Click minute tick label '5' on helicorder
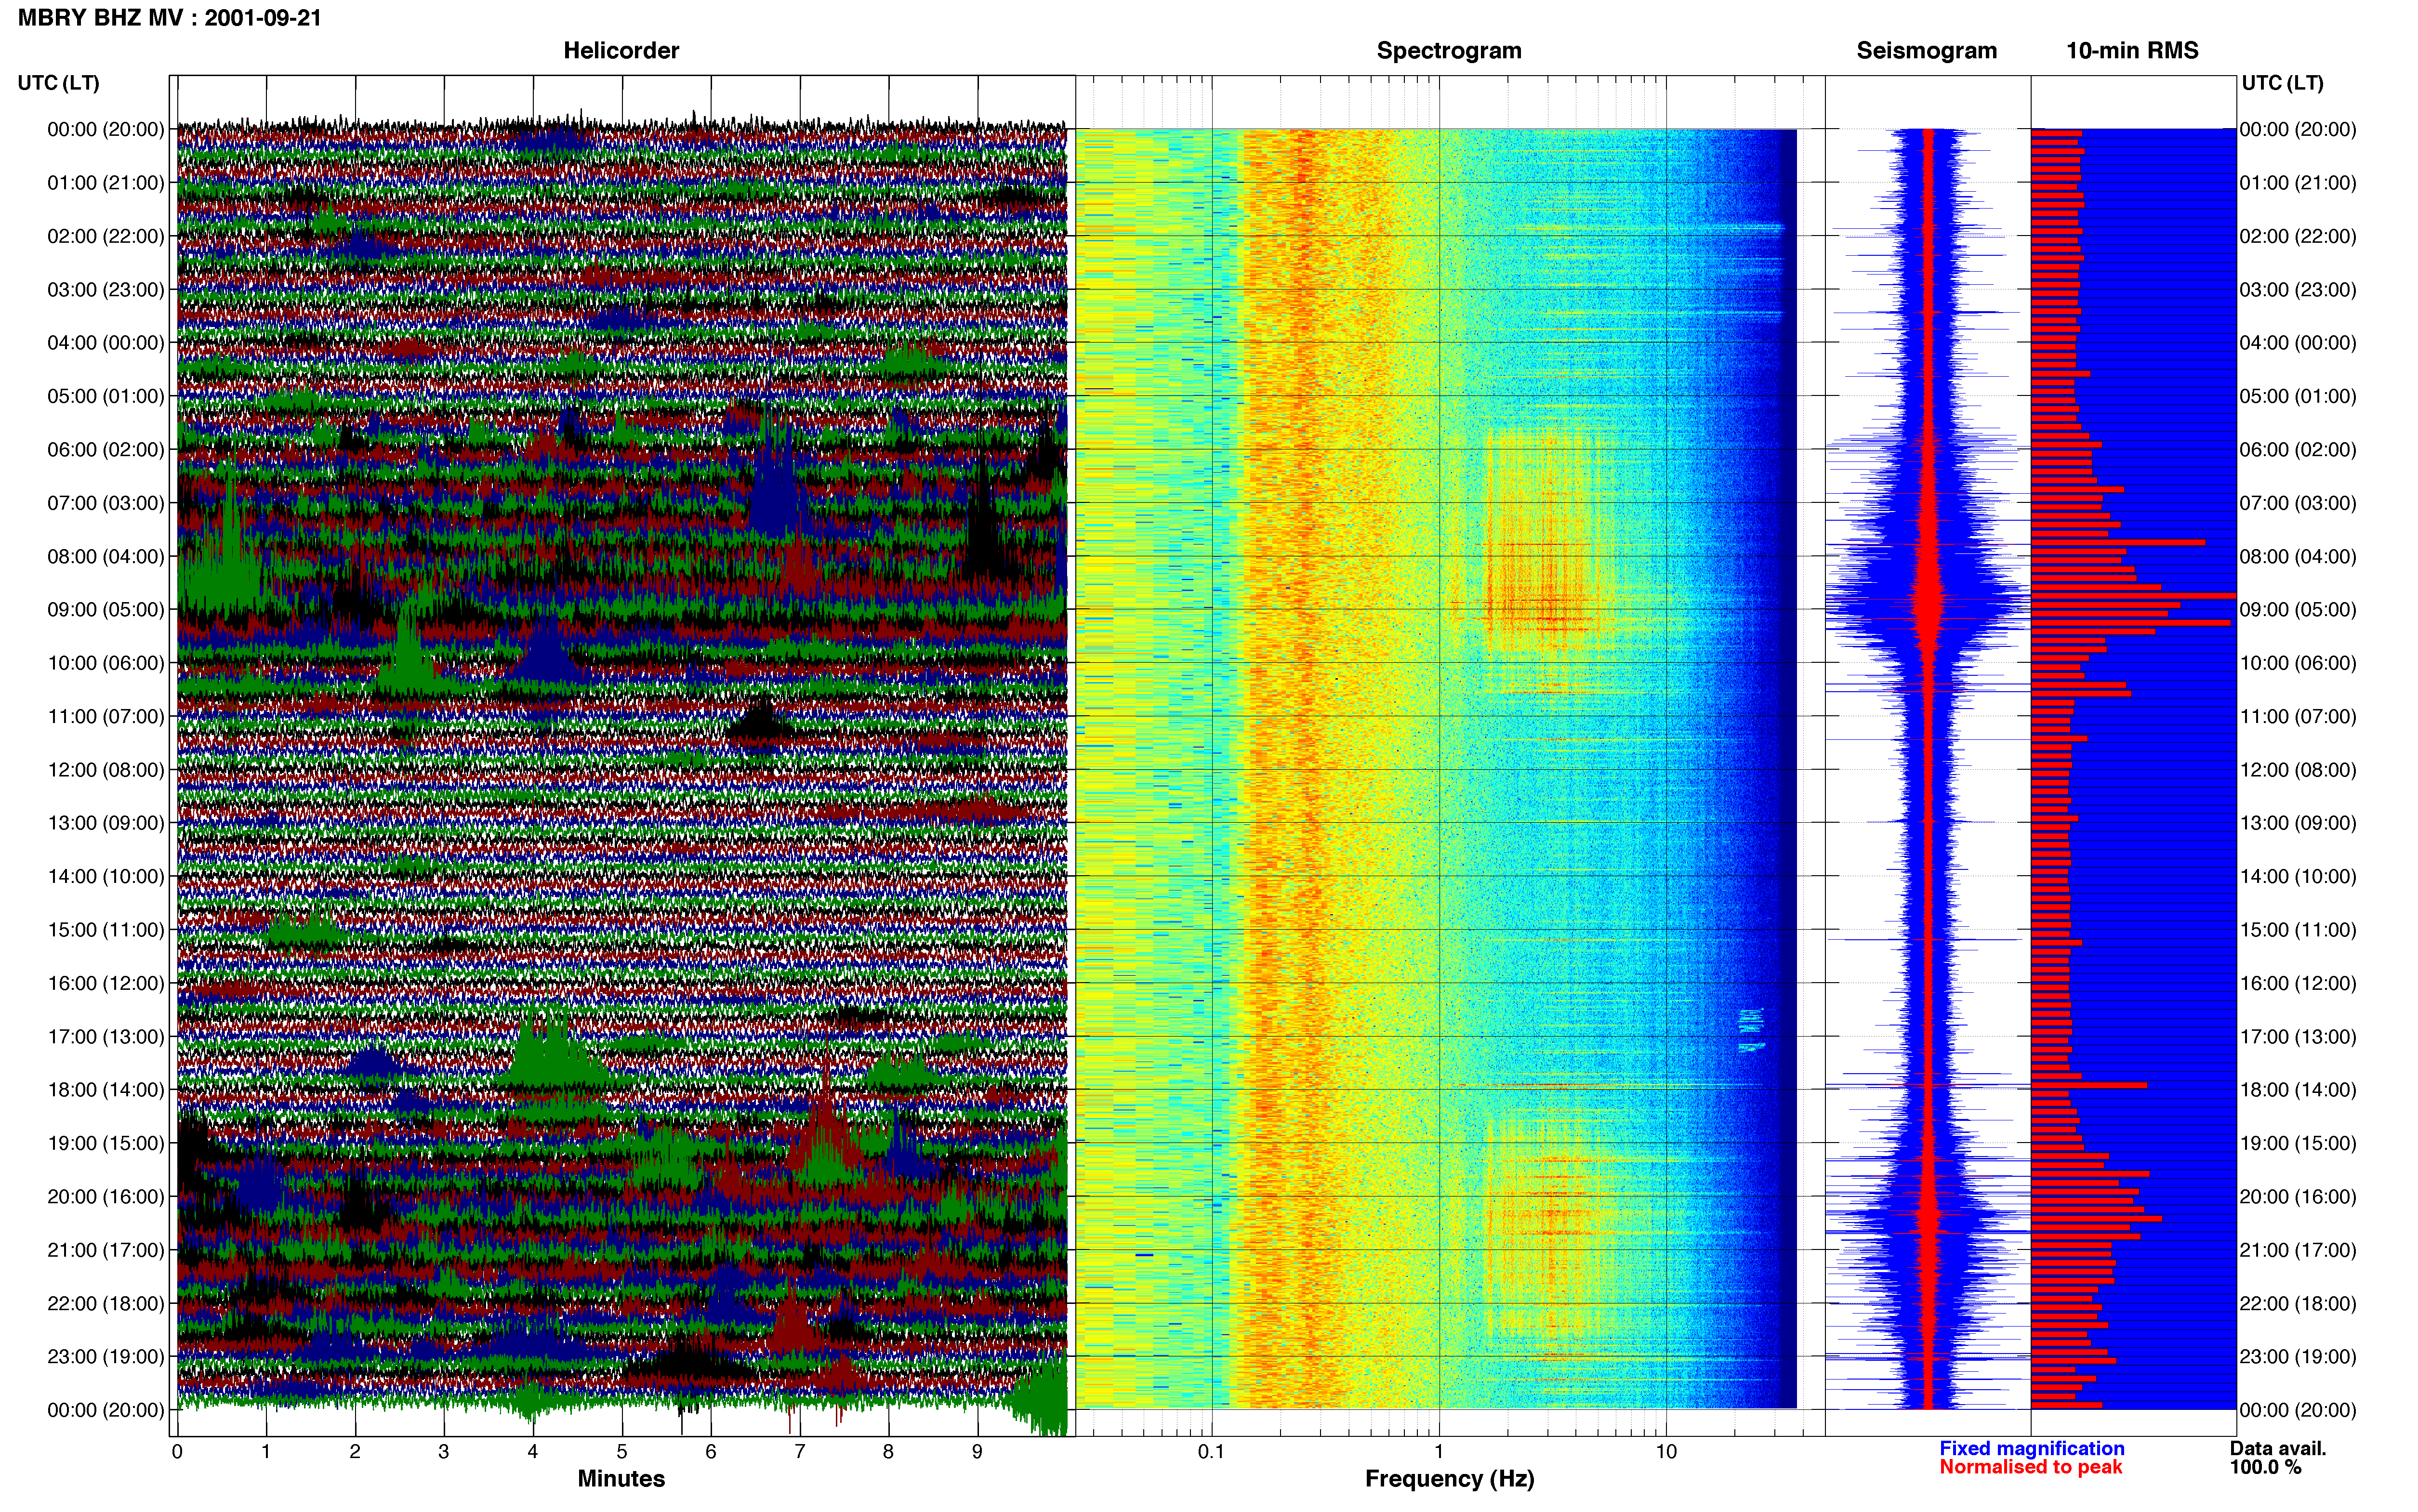The height and width of the screenshot is (1512, 2418). coord(622,1452)
